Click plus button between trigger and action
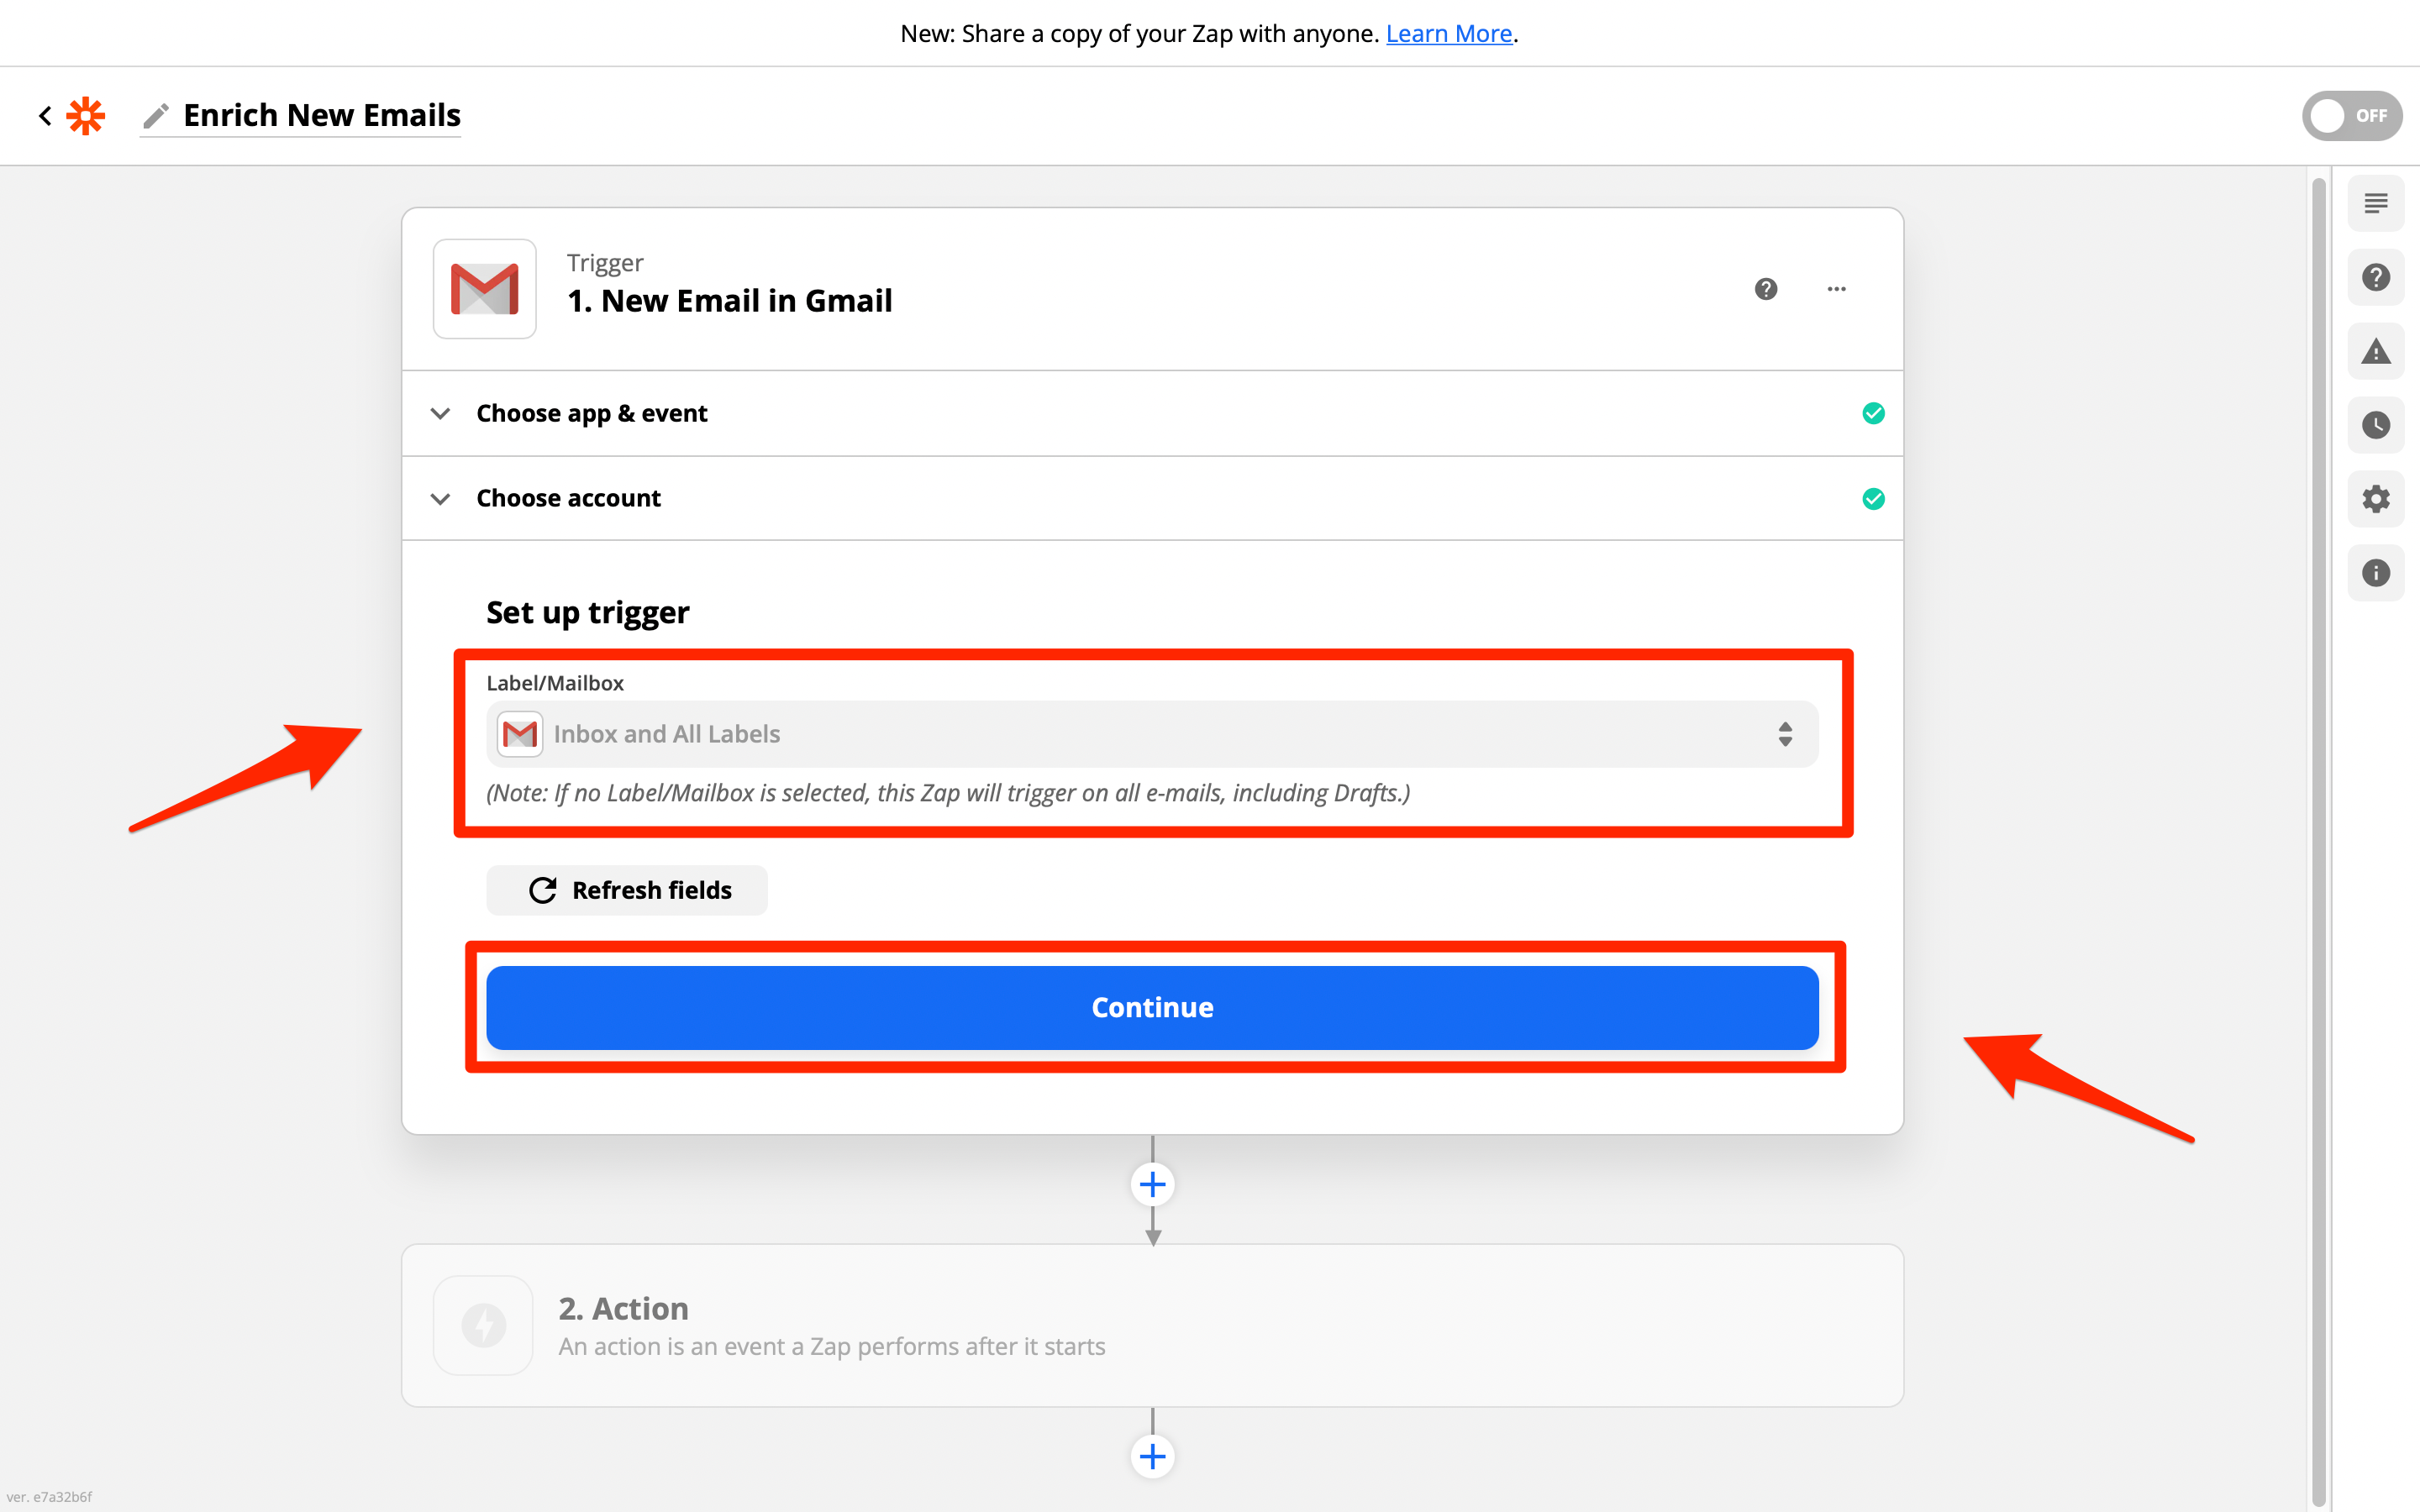 coord(1152,1185)
